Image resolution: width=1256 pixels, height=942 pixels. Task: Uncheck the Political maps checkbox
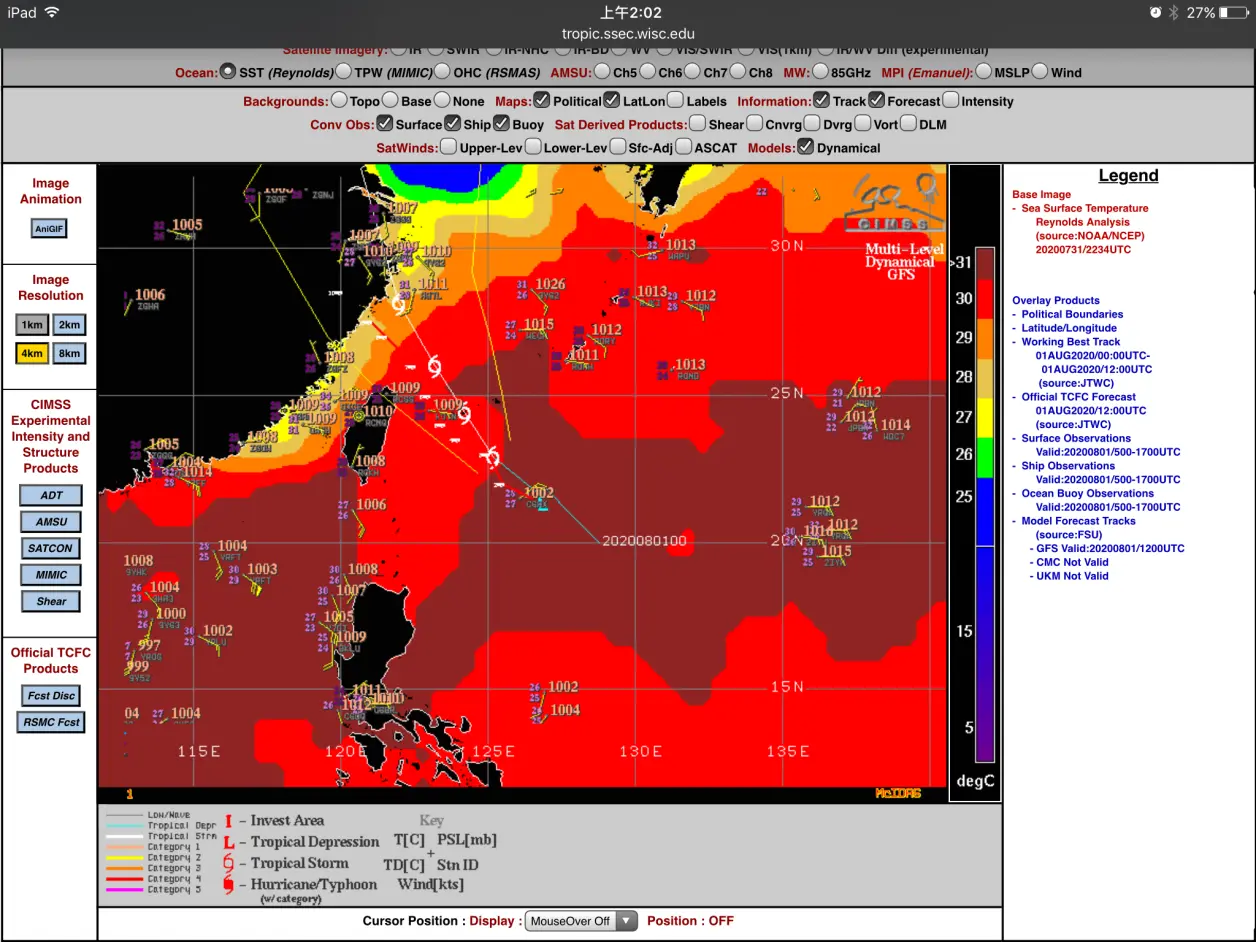[x=541, y=100]
